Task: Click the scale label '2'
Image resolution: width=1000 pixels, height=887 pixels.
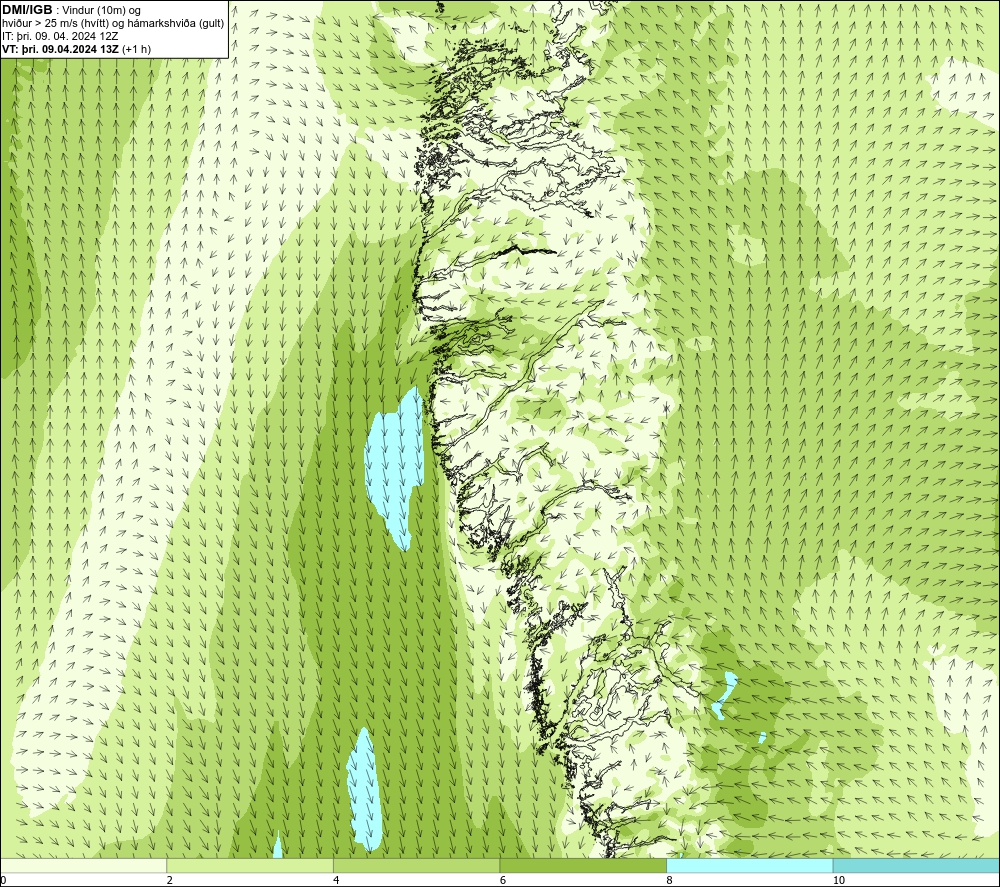Action: (x=170, y=880)
